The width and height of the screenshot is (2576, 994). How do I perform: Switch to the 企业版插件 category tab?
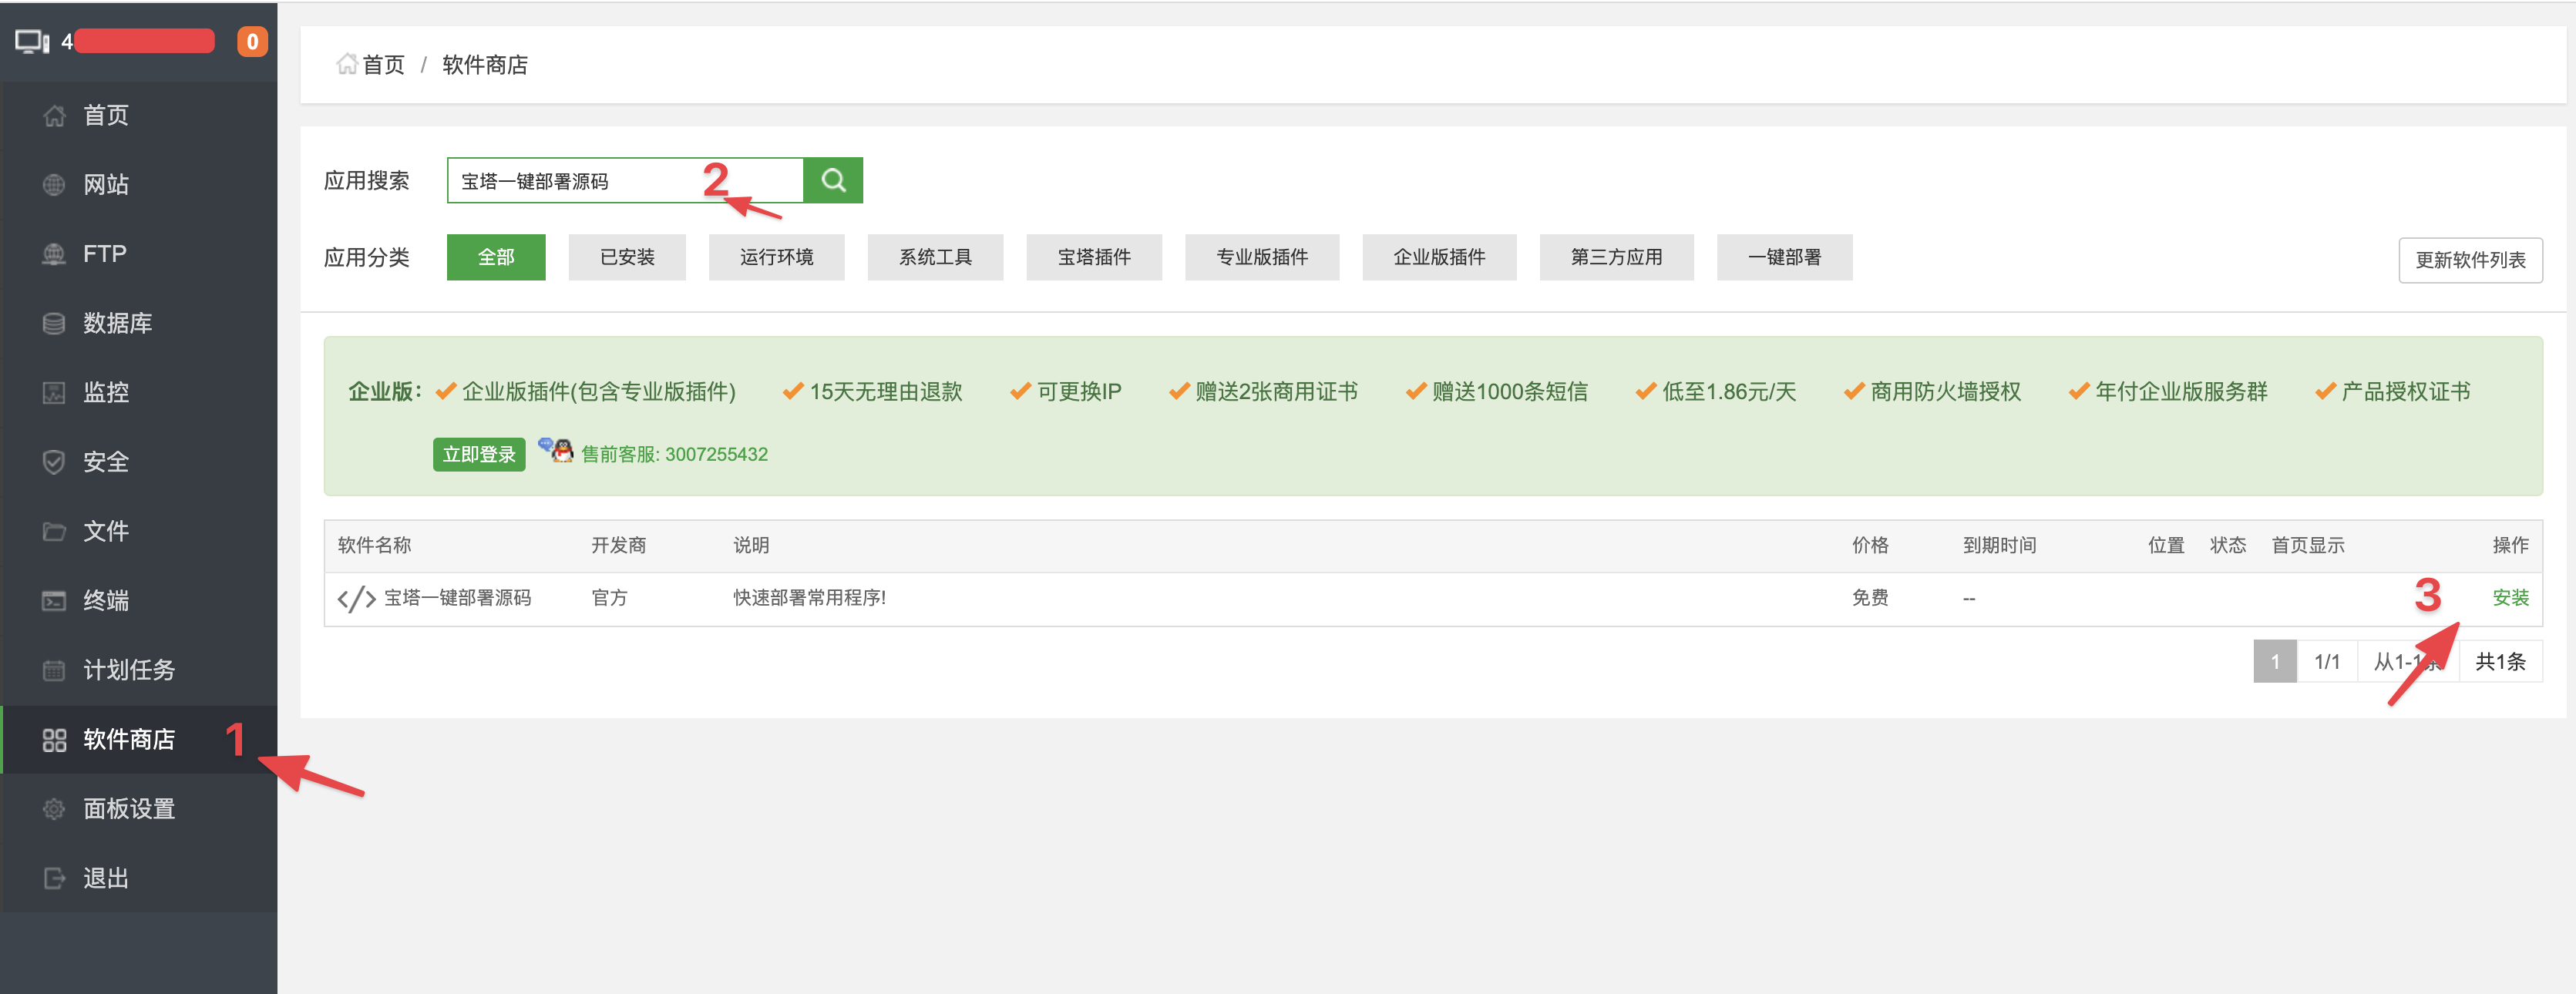(x=1439, y=257)
